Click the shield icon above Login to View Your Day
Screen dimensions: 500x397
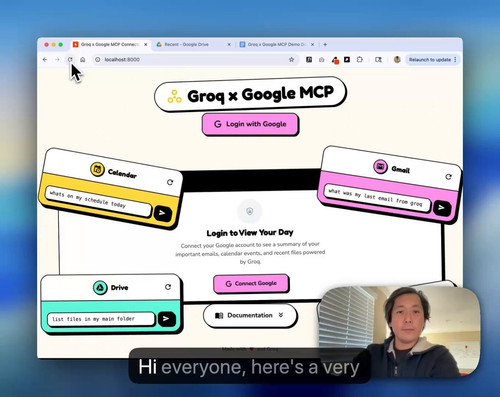pos(250,211)
